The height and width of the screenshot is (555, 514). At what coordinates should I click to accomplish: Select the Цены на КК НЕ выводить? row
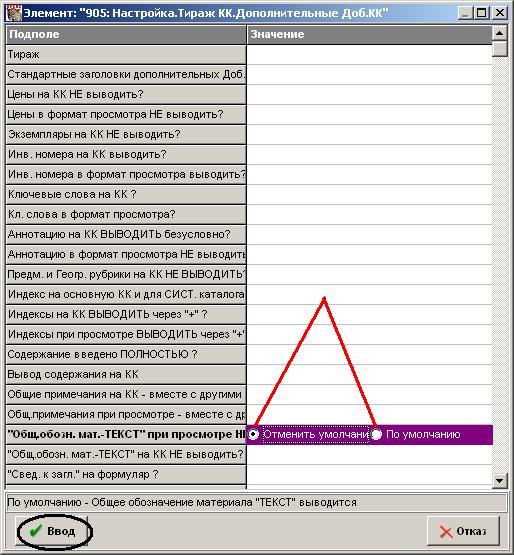tap(126, 95)
